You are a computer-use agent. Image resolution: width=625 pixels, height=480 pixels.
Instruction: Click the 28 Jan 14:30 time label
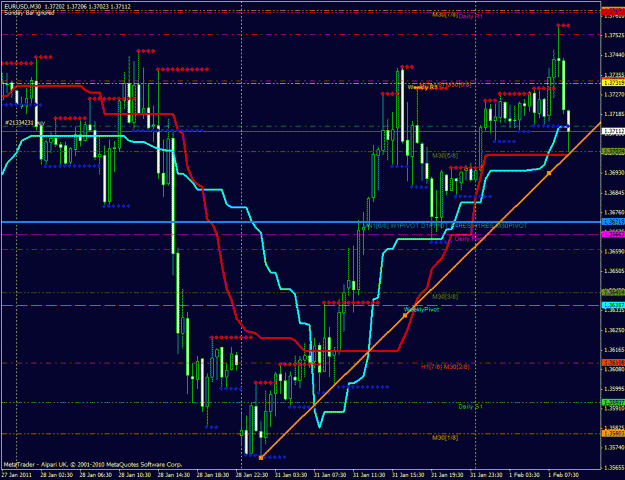coord(172,476)
